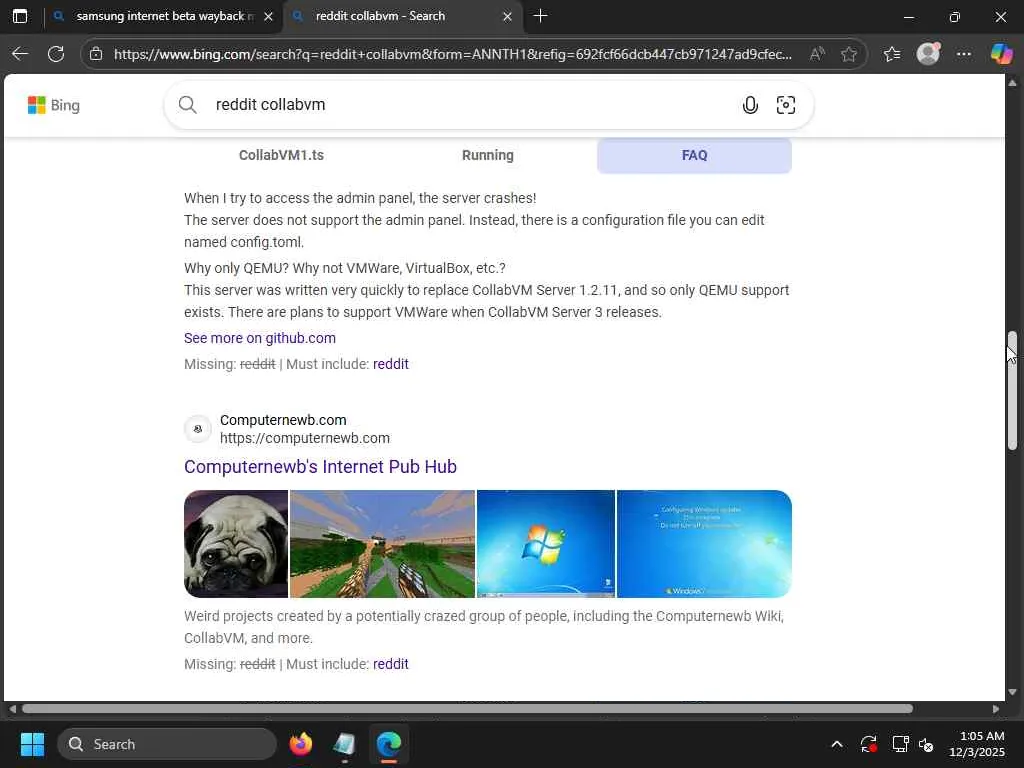Select the Running tab
The image size is (1024, 768).
tap(488, 155)
